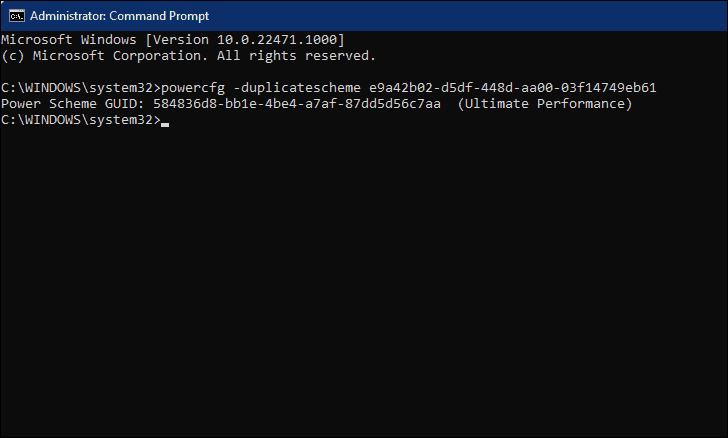Click the 'All rights reserved.' text
The height and width of the screenshot is (438, 728).
[296, 56]
